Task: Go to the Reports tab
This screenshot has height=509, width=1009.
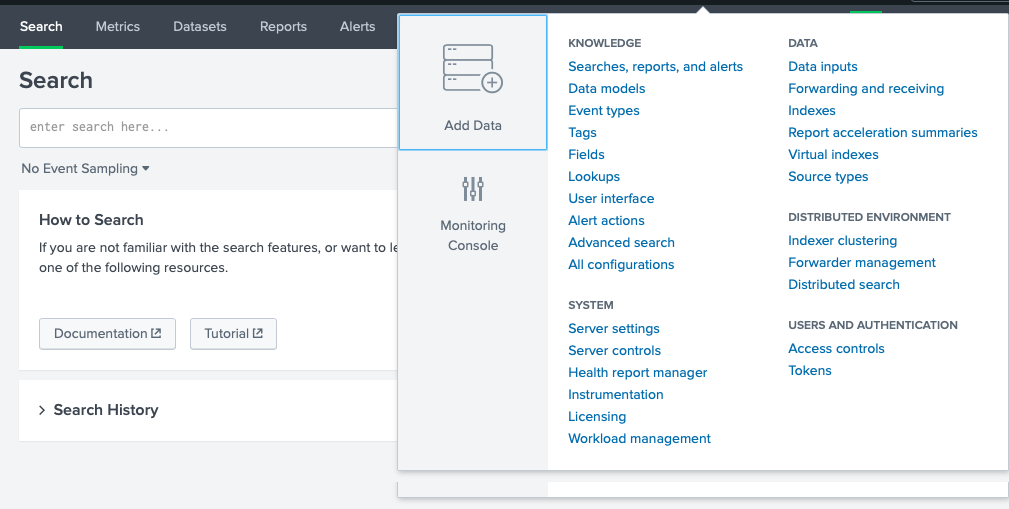Action: point(283,27)
